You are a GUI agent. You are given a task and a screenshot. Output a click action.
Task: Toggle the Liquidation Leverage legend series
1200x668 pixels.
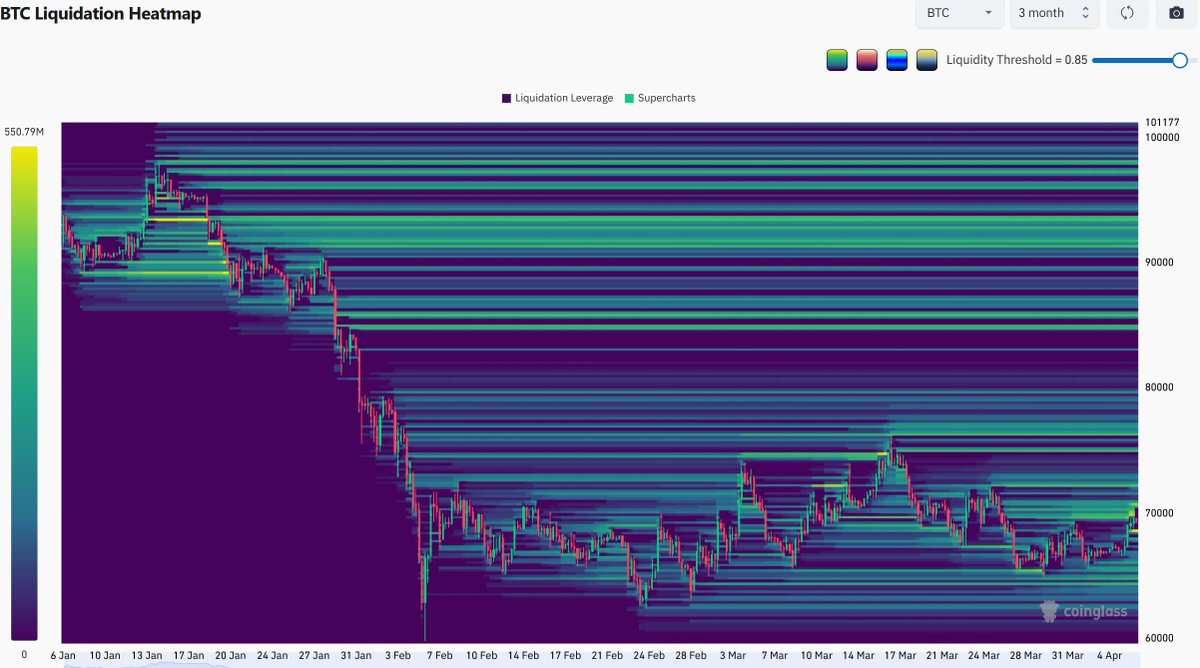coord(557,98)
